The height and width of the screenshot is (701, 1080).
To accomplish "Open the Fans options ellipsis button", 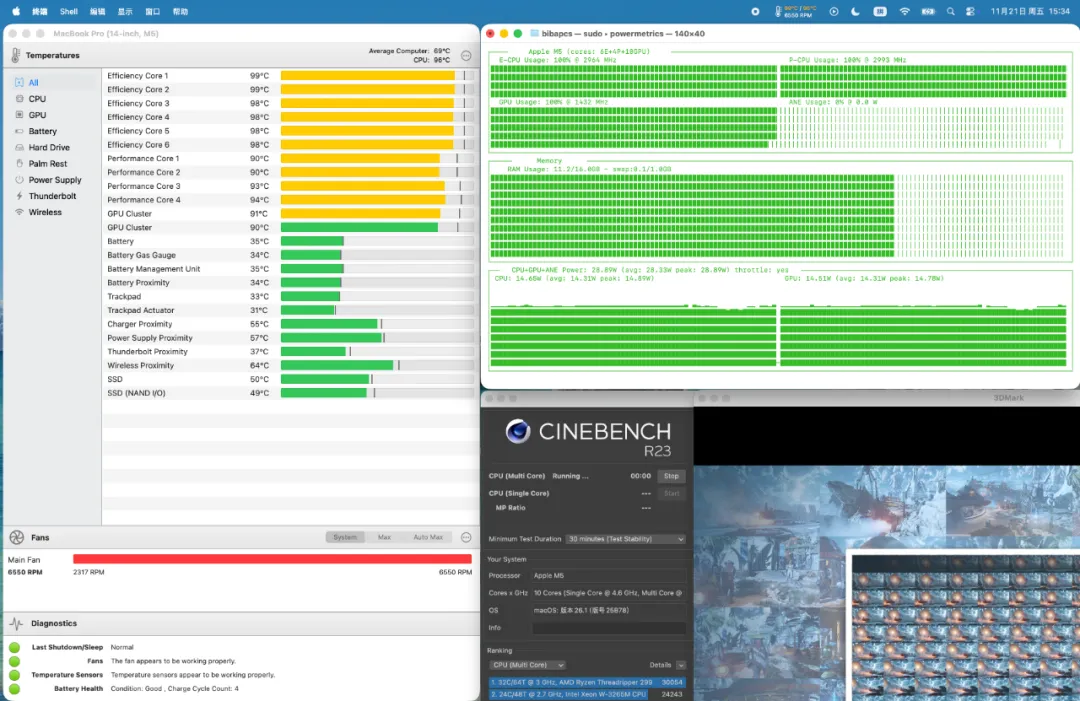I will tap(466, 537).
